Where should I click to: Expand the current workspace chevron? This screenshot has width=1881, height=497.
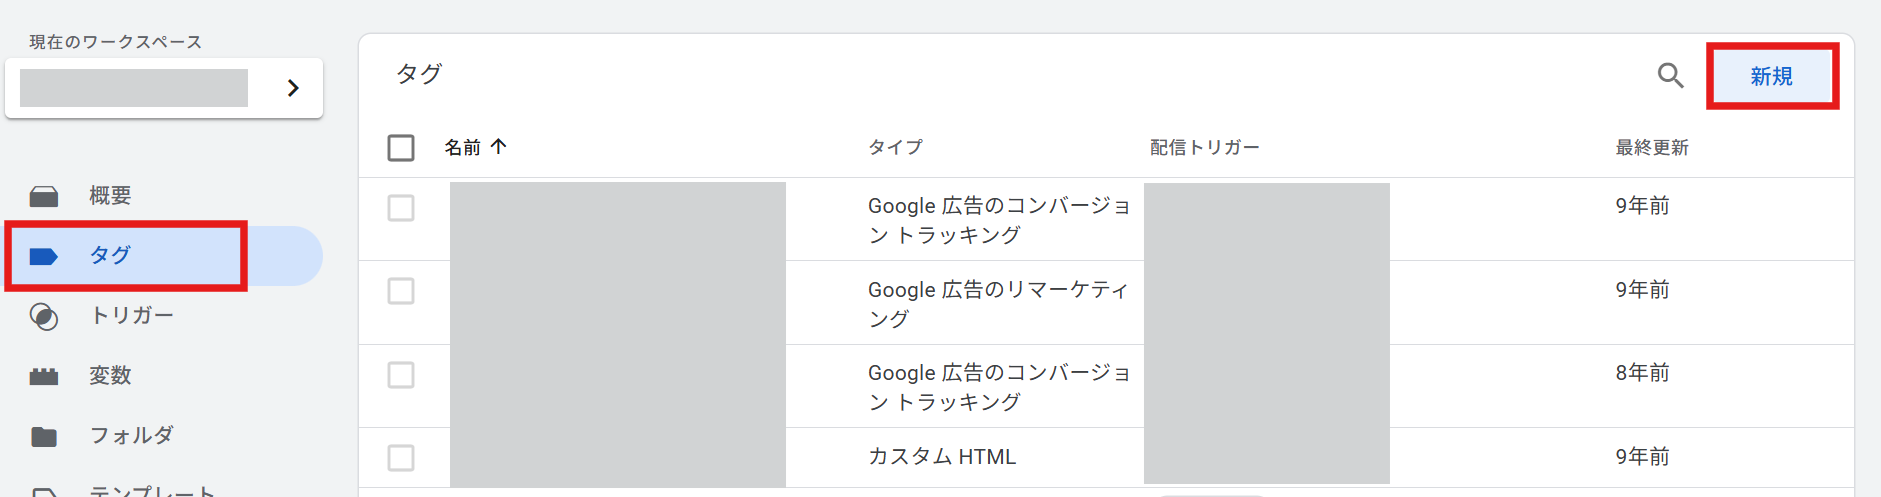point(293,88)
